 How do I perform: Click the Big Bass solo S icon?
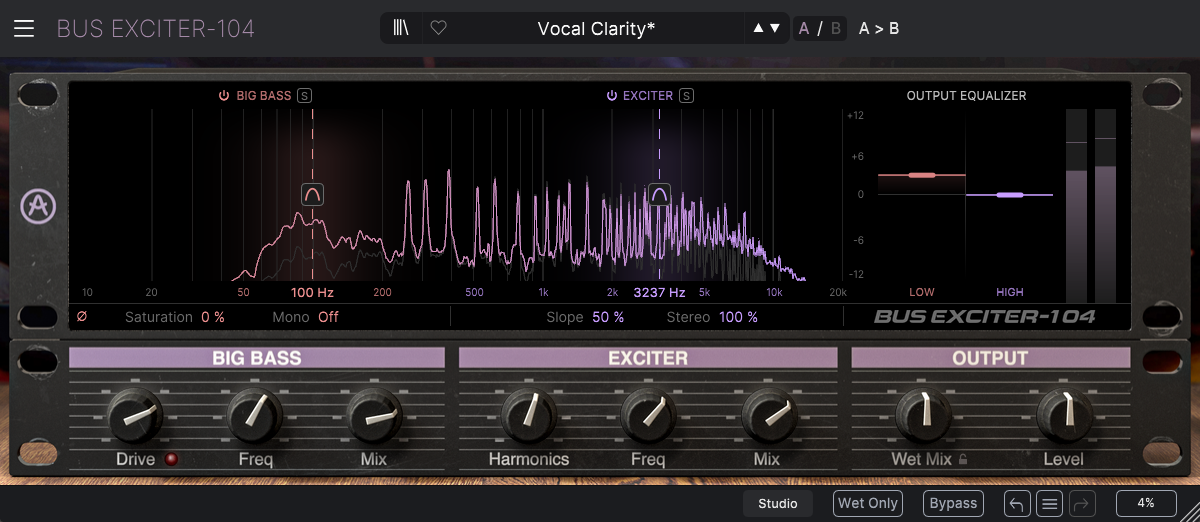tap(305, 96)
